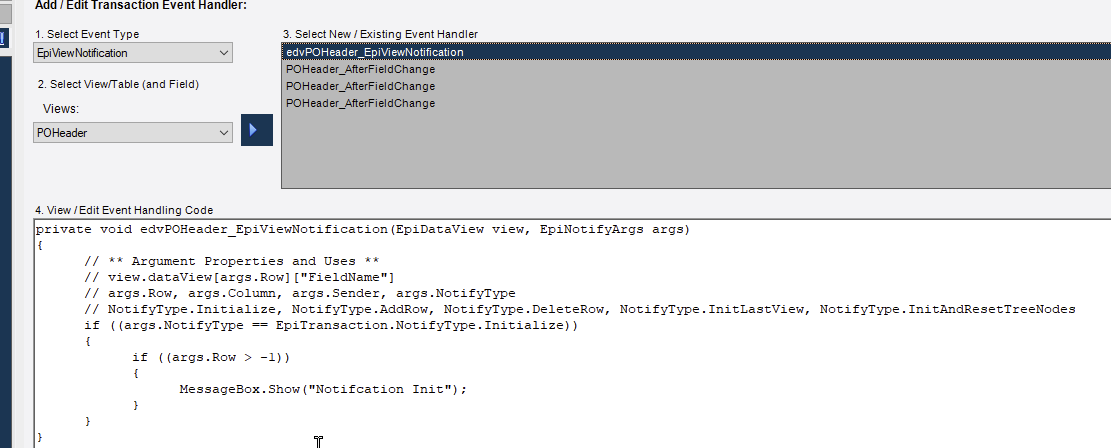Click '4. View / Edit Event Handling Code' label
1111x448 pixels.
124,211
